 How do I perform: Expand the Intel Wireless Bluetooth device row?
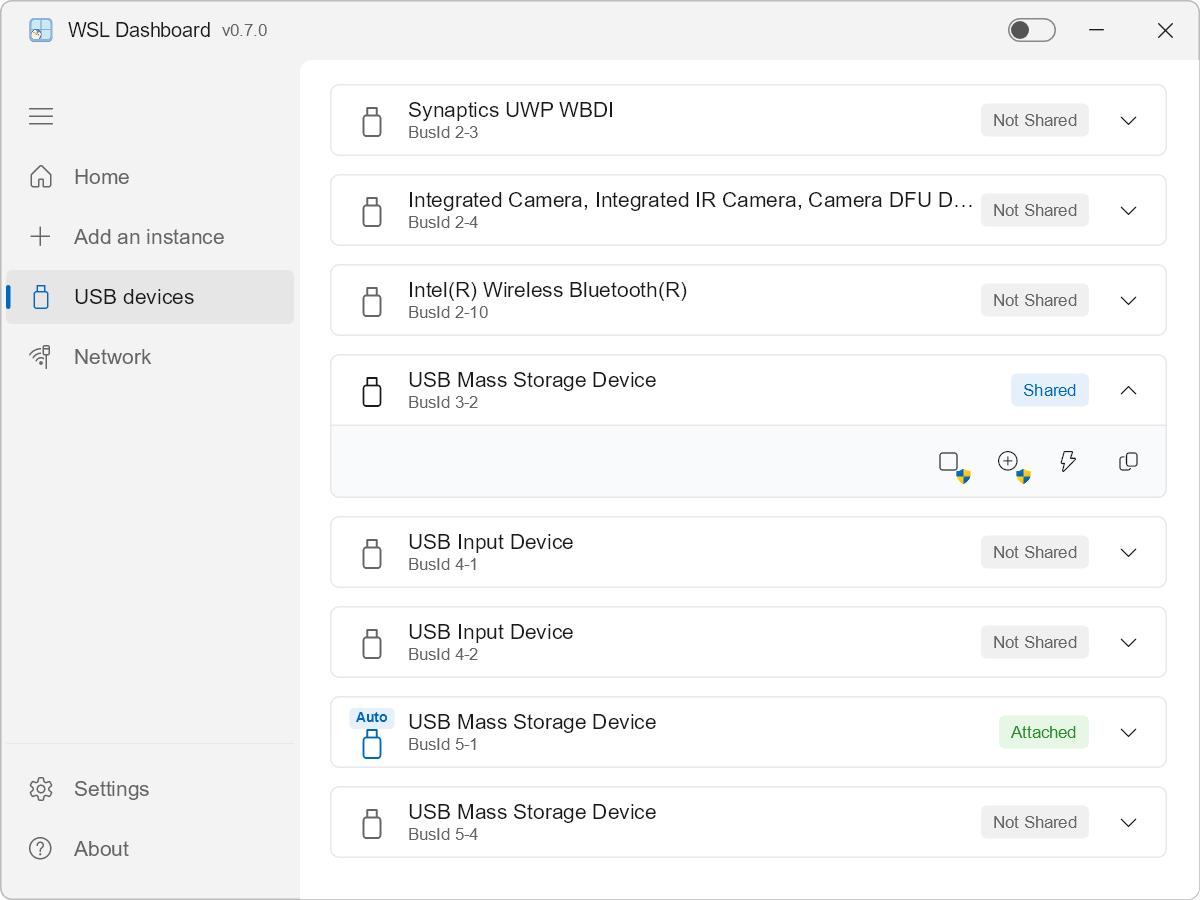1128,301
